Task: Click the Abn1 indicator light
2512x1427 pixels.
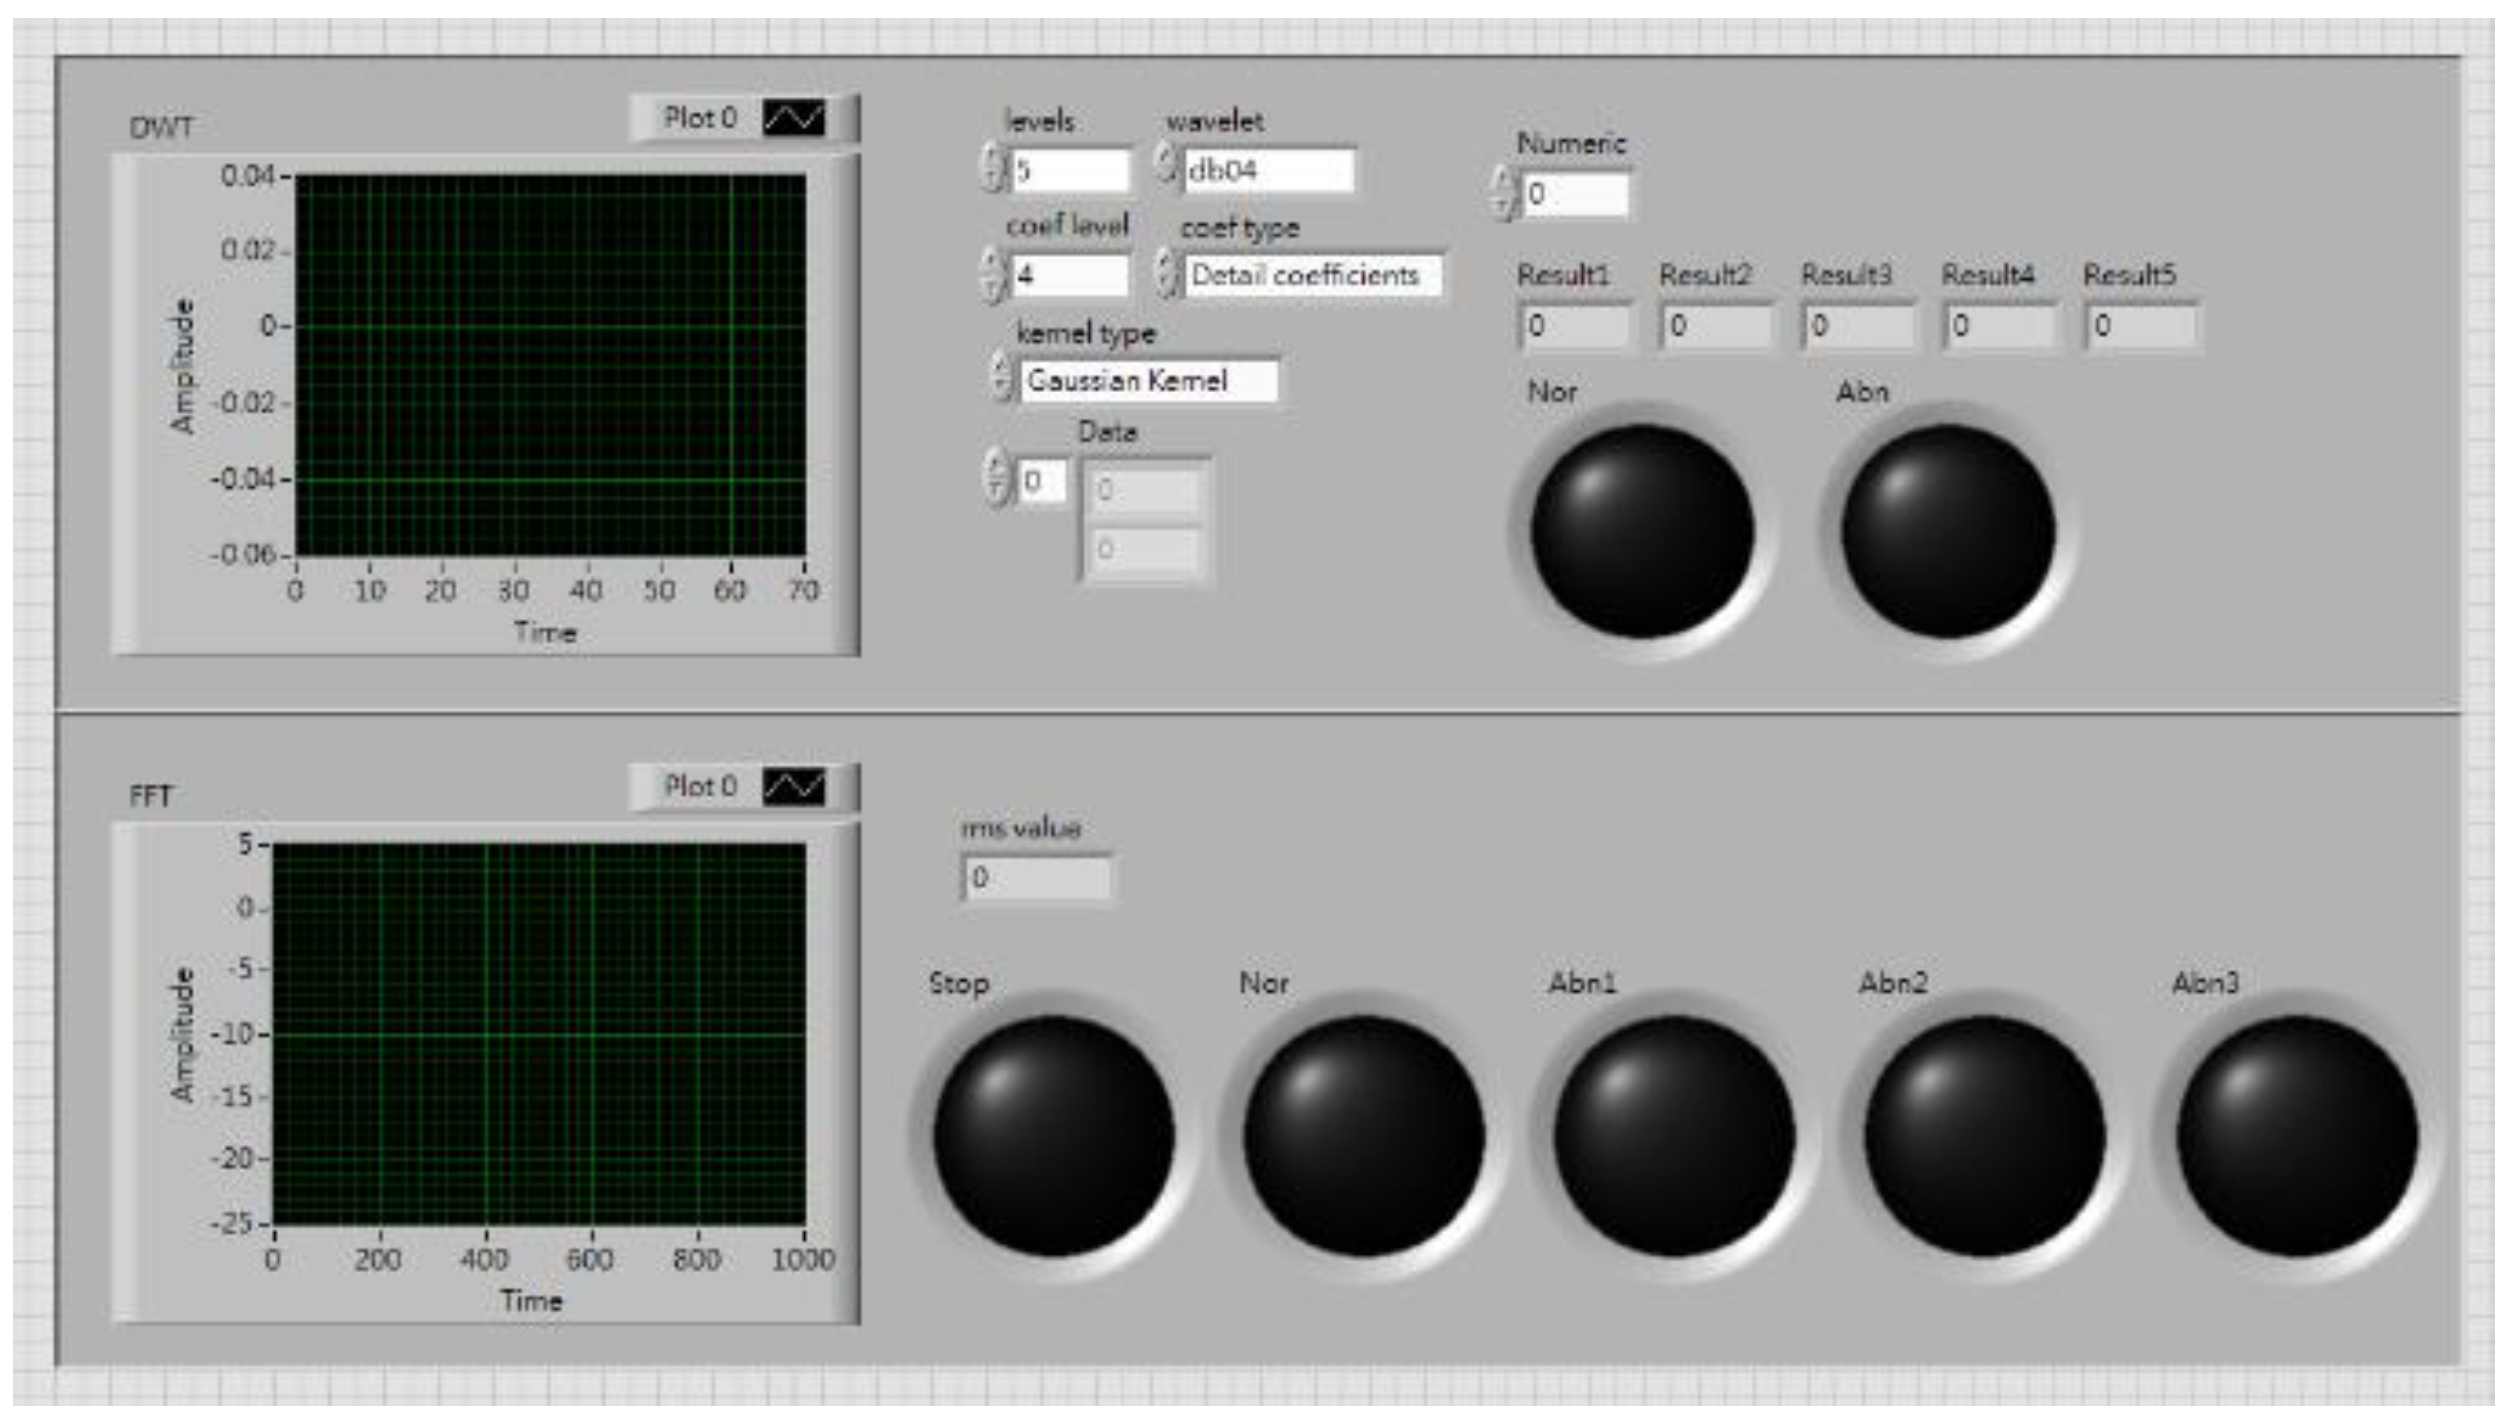Action: point(1674,1136)
